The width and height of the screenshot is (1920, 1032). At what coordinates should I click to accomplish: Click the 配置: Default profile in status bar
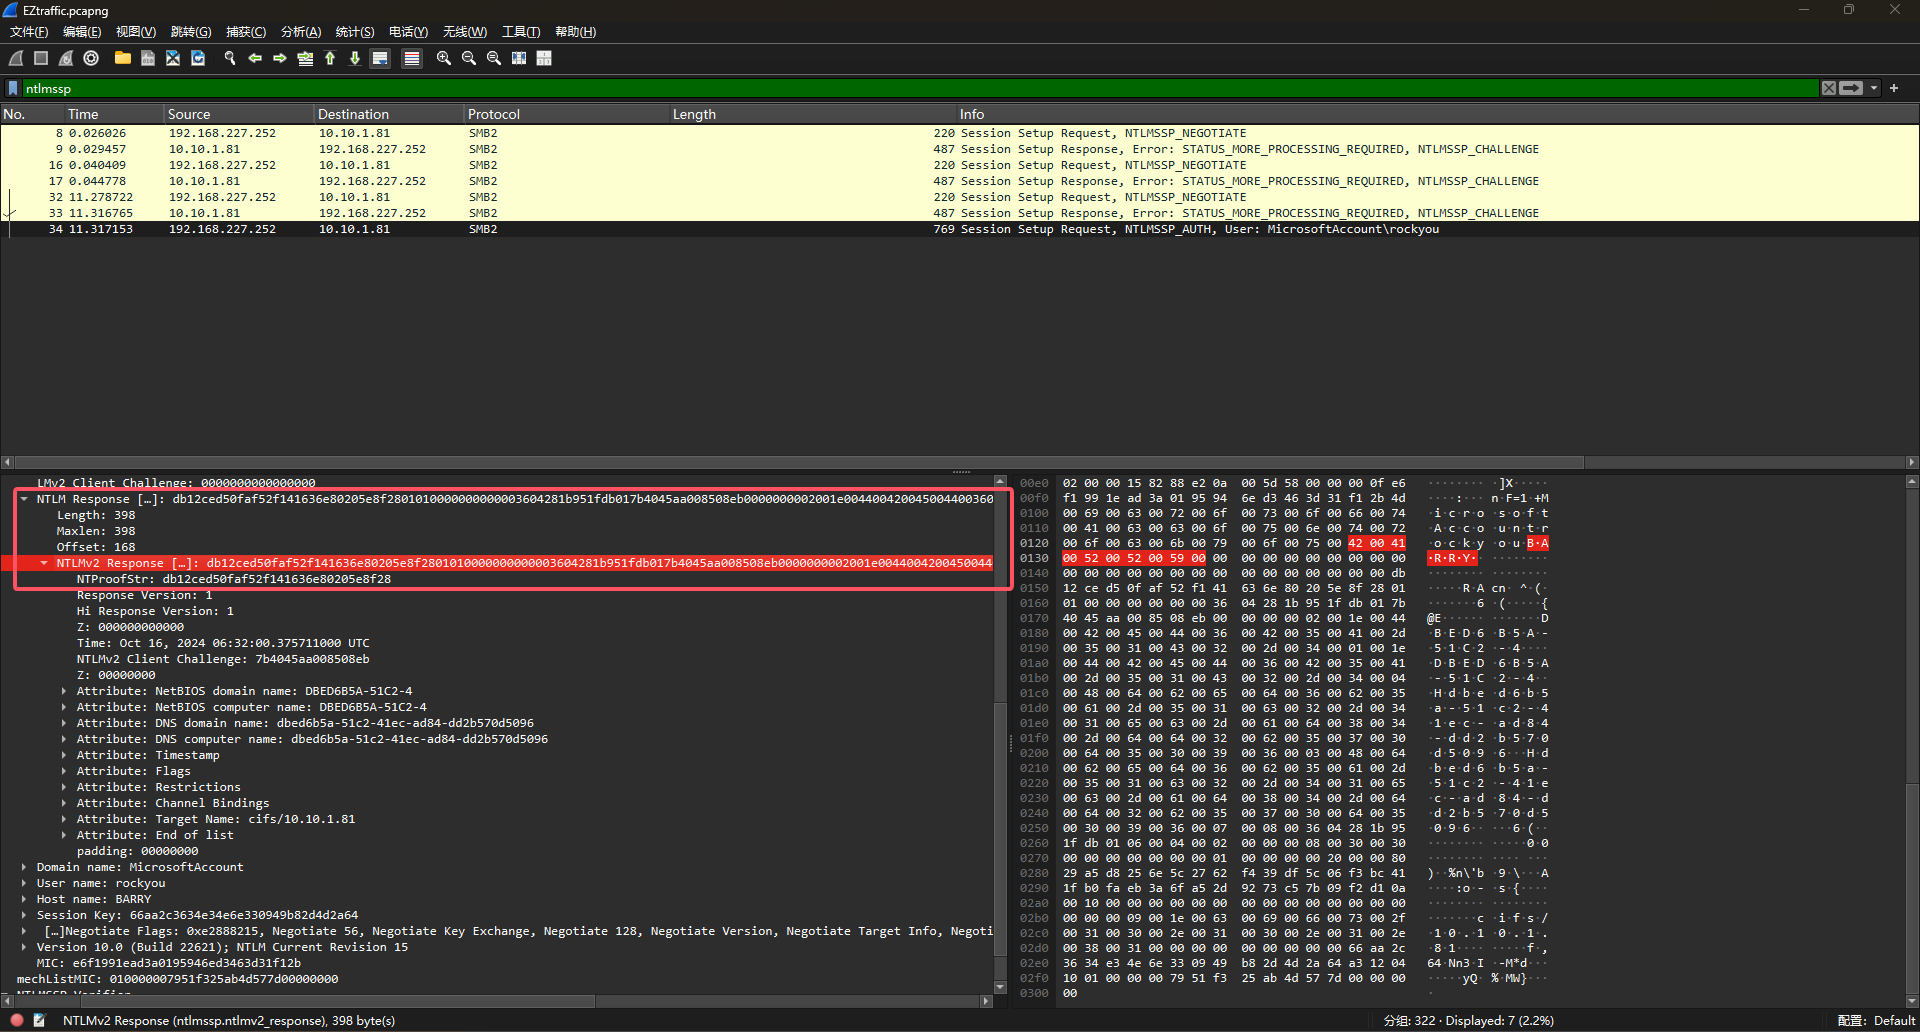click(x=1876, y=1020)
